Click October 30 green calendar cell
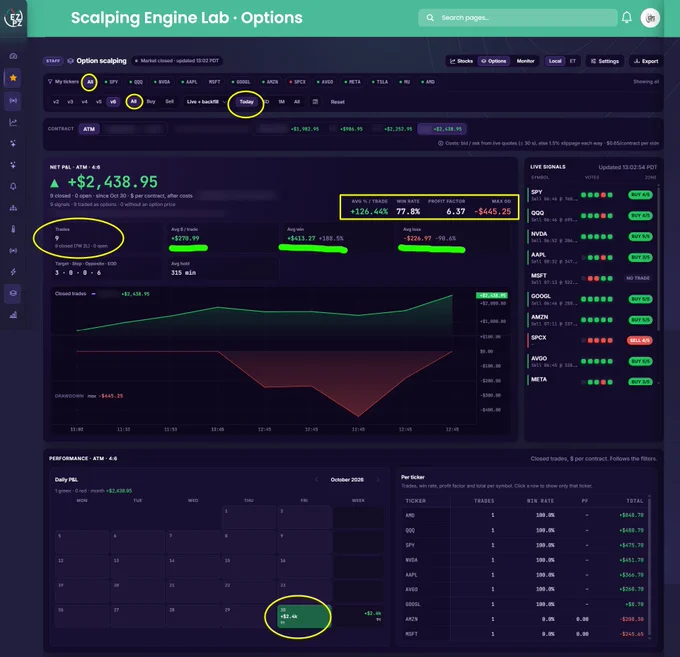Screen dimensions: 680x657 pos(304,616)
